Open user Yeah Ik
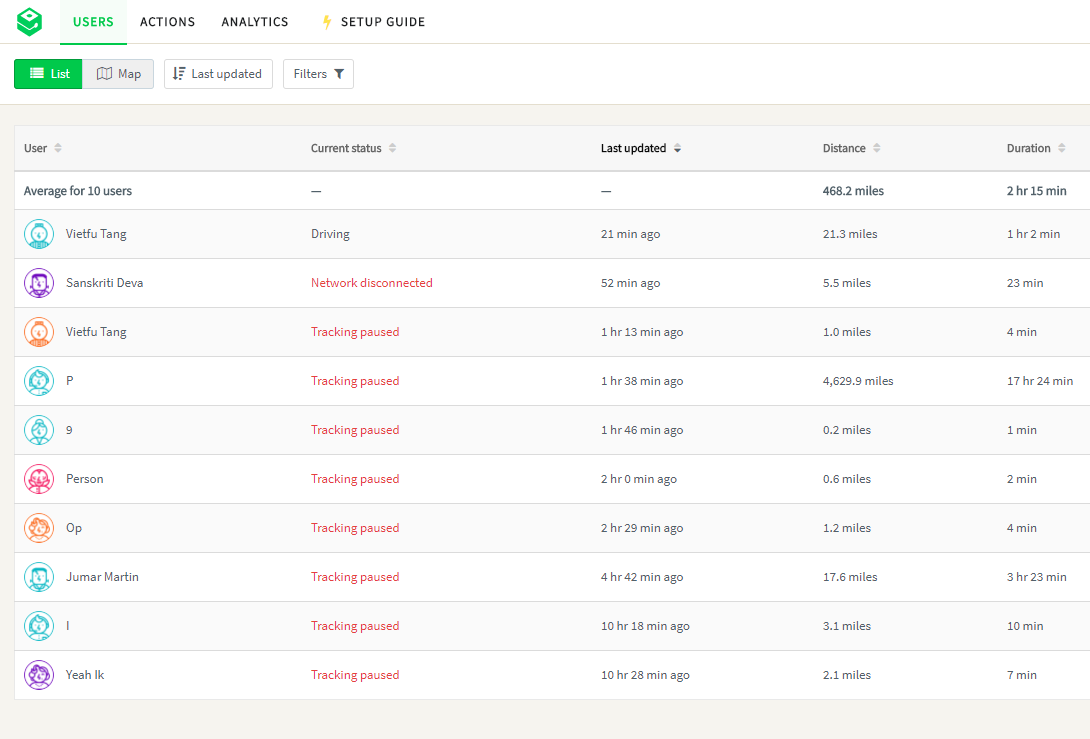The height and width of the screenshot is (739, 1090). [85, 675]
